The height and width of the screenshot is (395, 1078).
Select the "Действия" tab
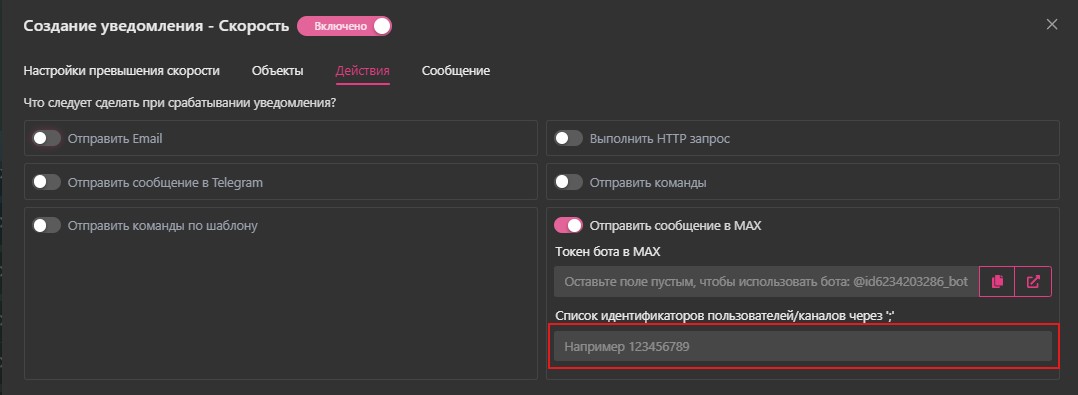pyautogui.click(x=363, y=71)
